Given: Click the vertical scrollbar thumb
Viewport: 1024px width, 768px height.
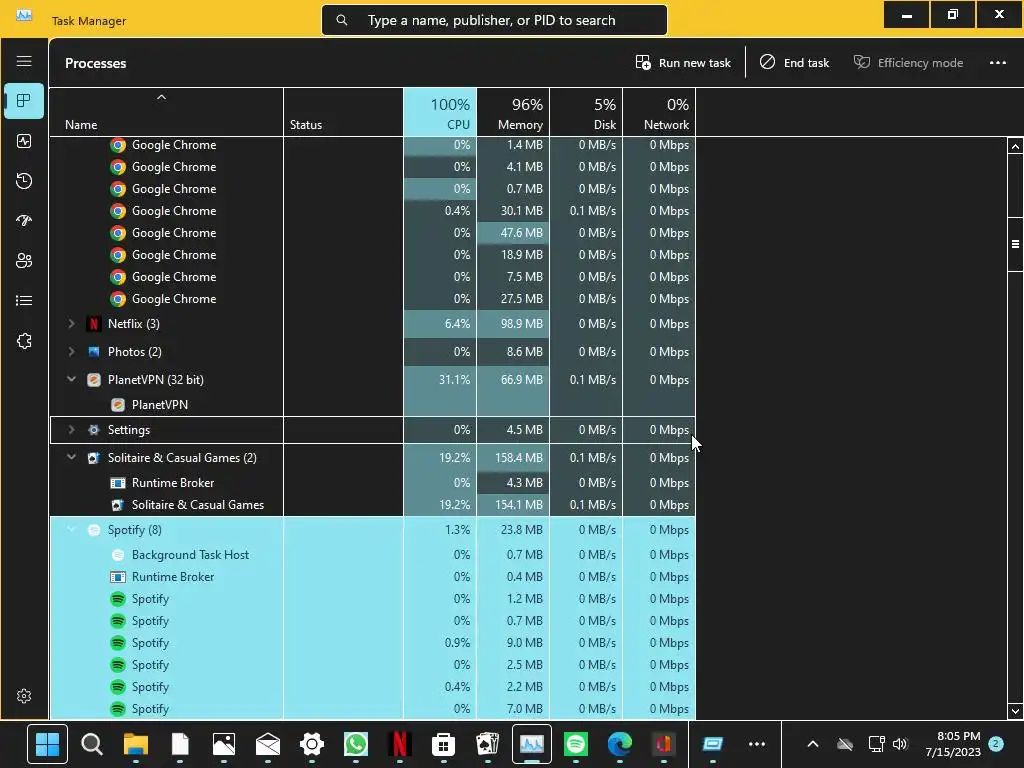Looking at the screenshot, I should (1015, 244).
